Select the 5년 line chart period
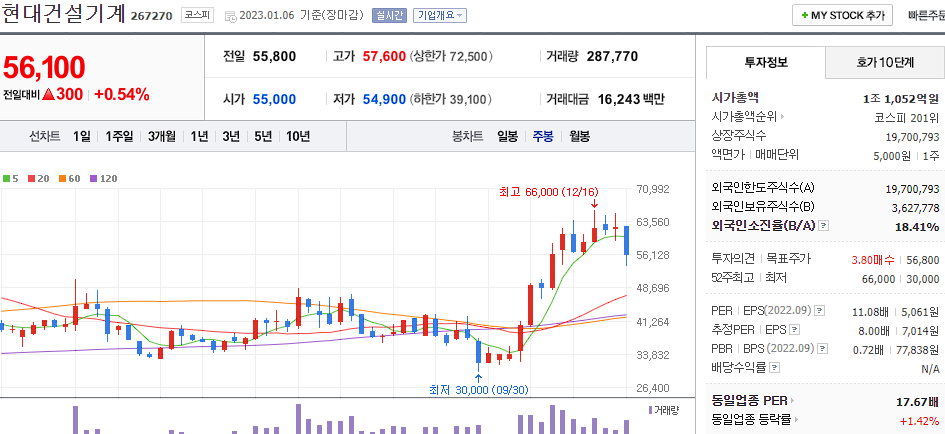Viewport: 945px width, 434px height. (x=263, y=136)
